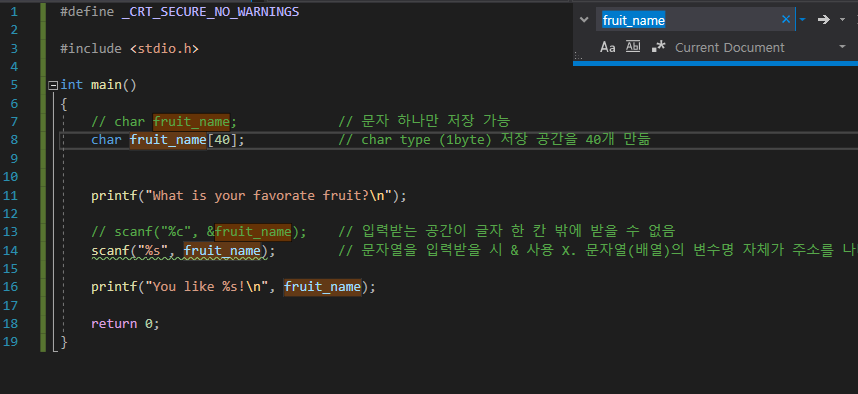Click the array size 40 in brackets
The width and height of the screenshot is (858, 394).
222,140
